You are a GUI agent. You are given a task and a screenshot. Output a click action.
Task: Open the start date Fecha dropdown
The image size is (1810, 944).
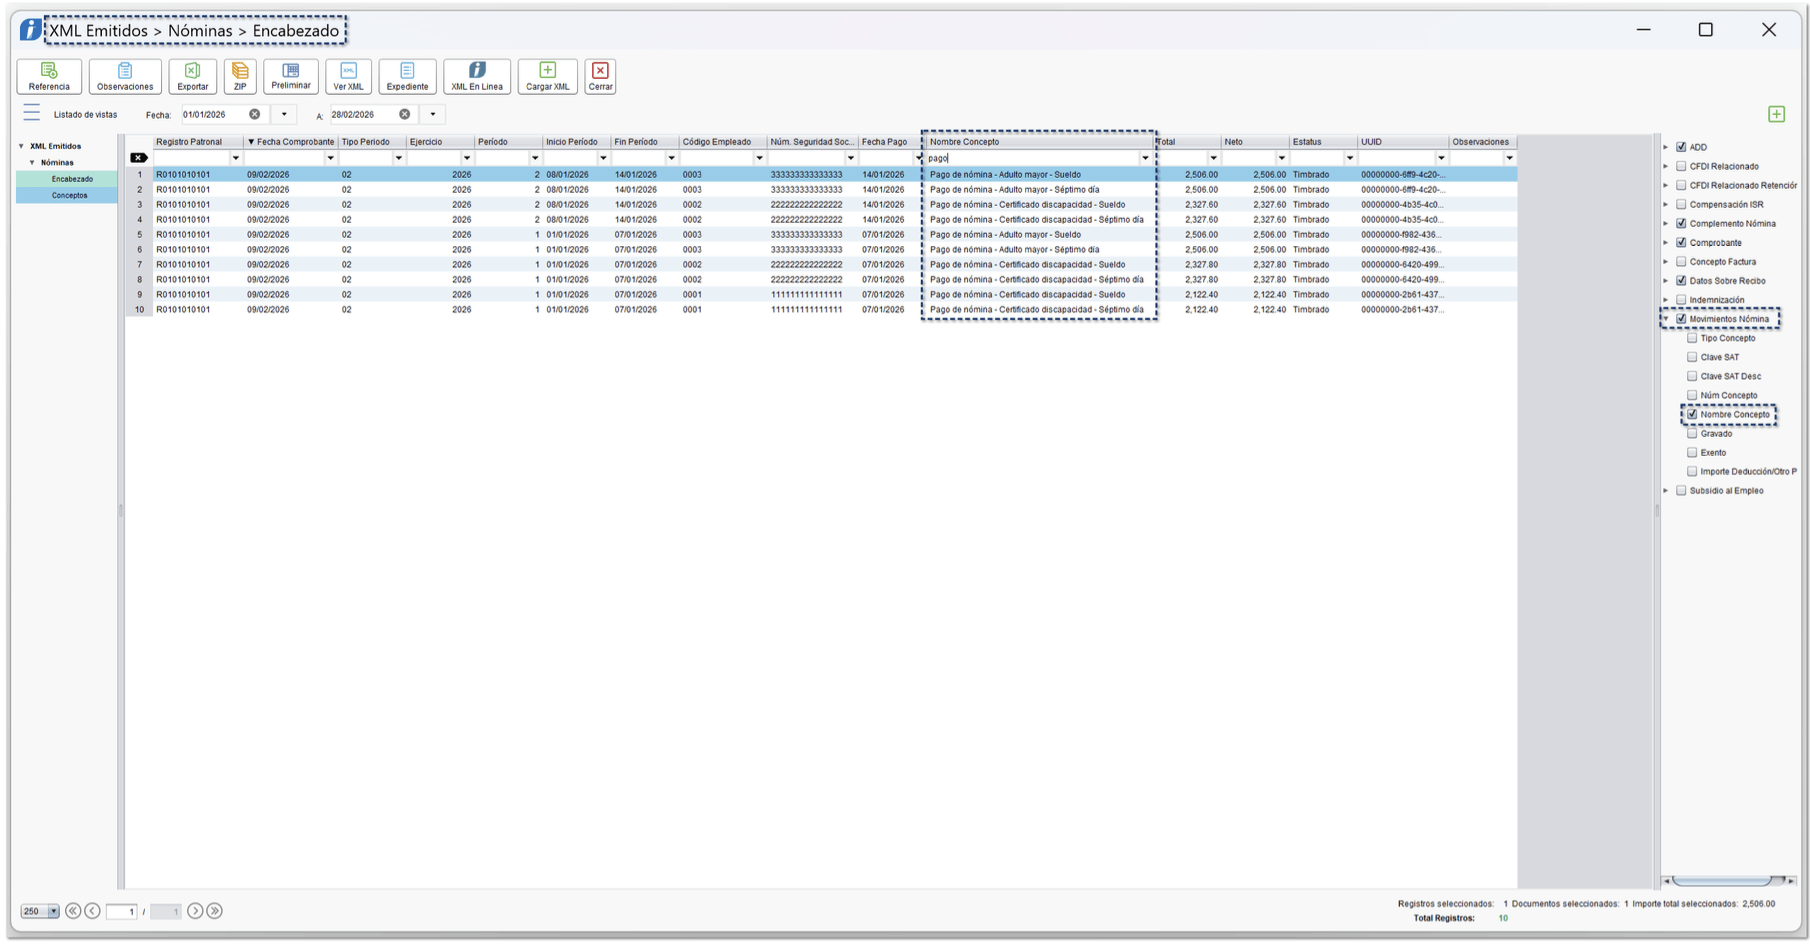tap(284, 114)
